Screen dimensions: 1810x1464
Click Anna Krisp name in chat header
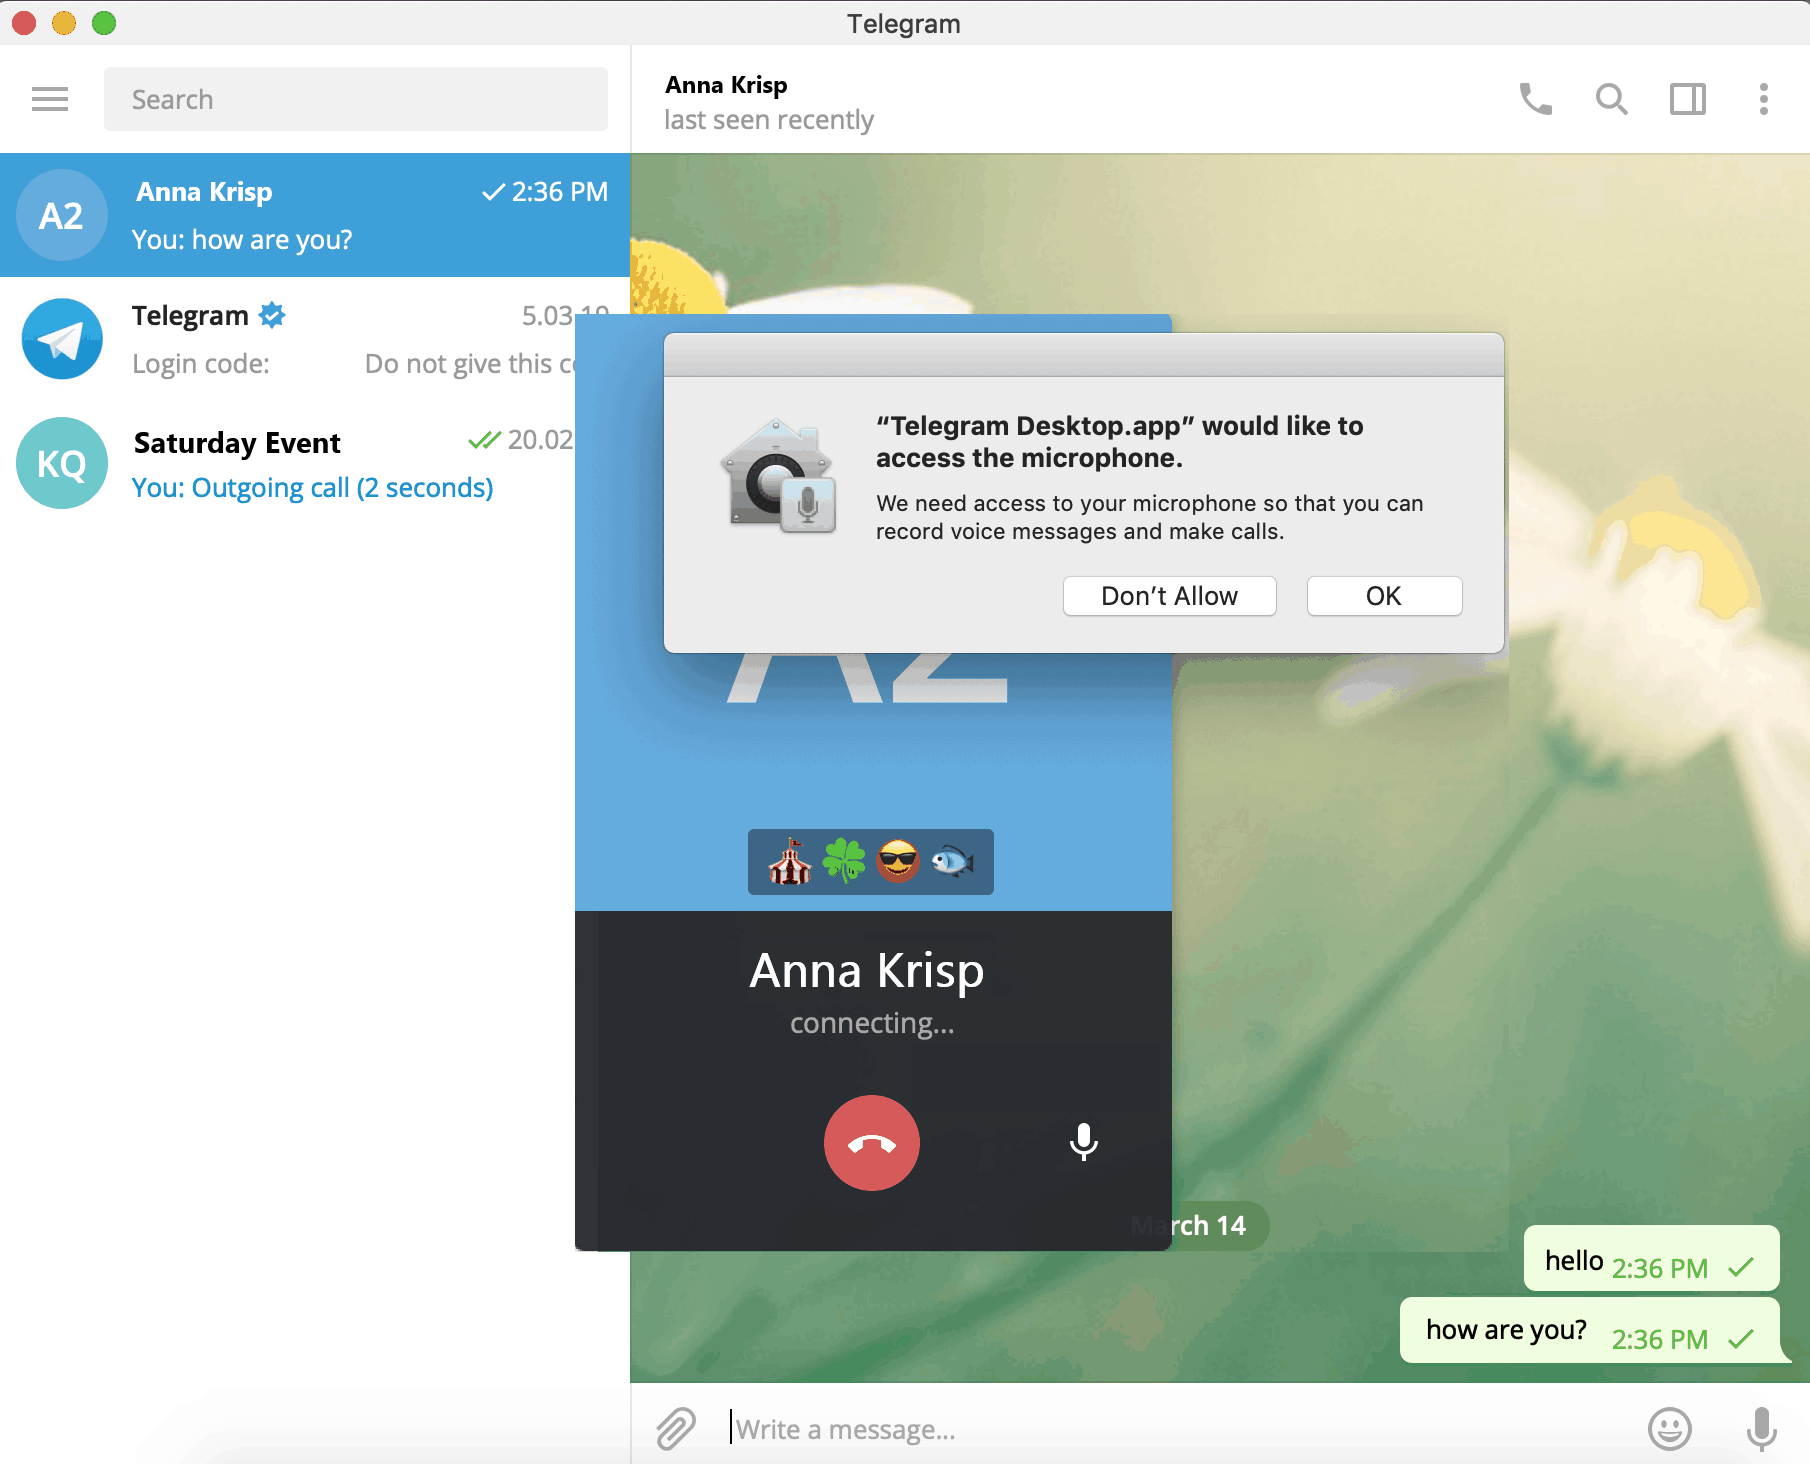pyautogui.click(x=726, y=85)
